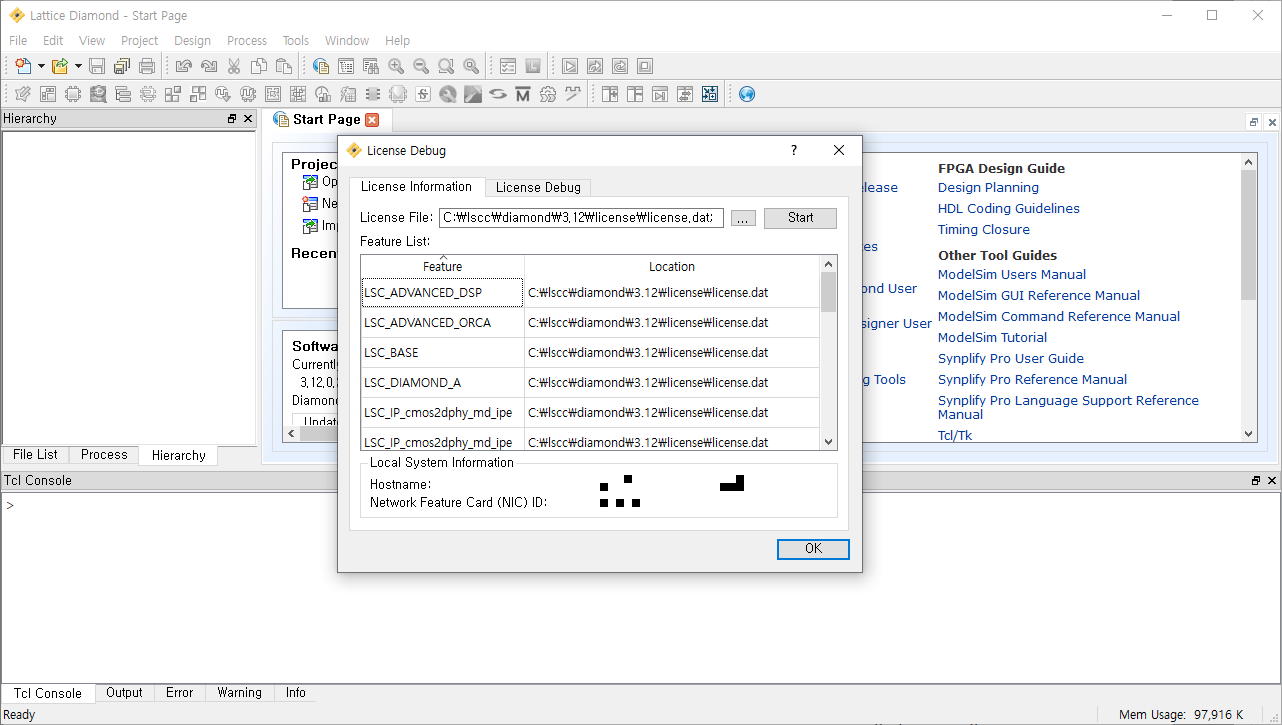The image size is (1282, 725).
Task: Click the Undo arrow icon
Action: click(x=183, y=66)
